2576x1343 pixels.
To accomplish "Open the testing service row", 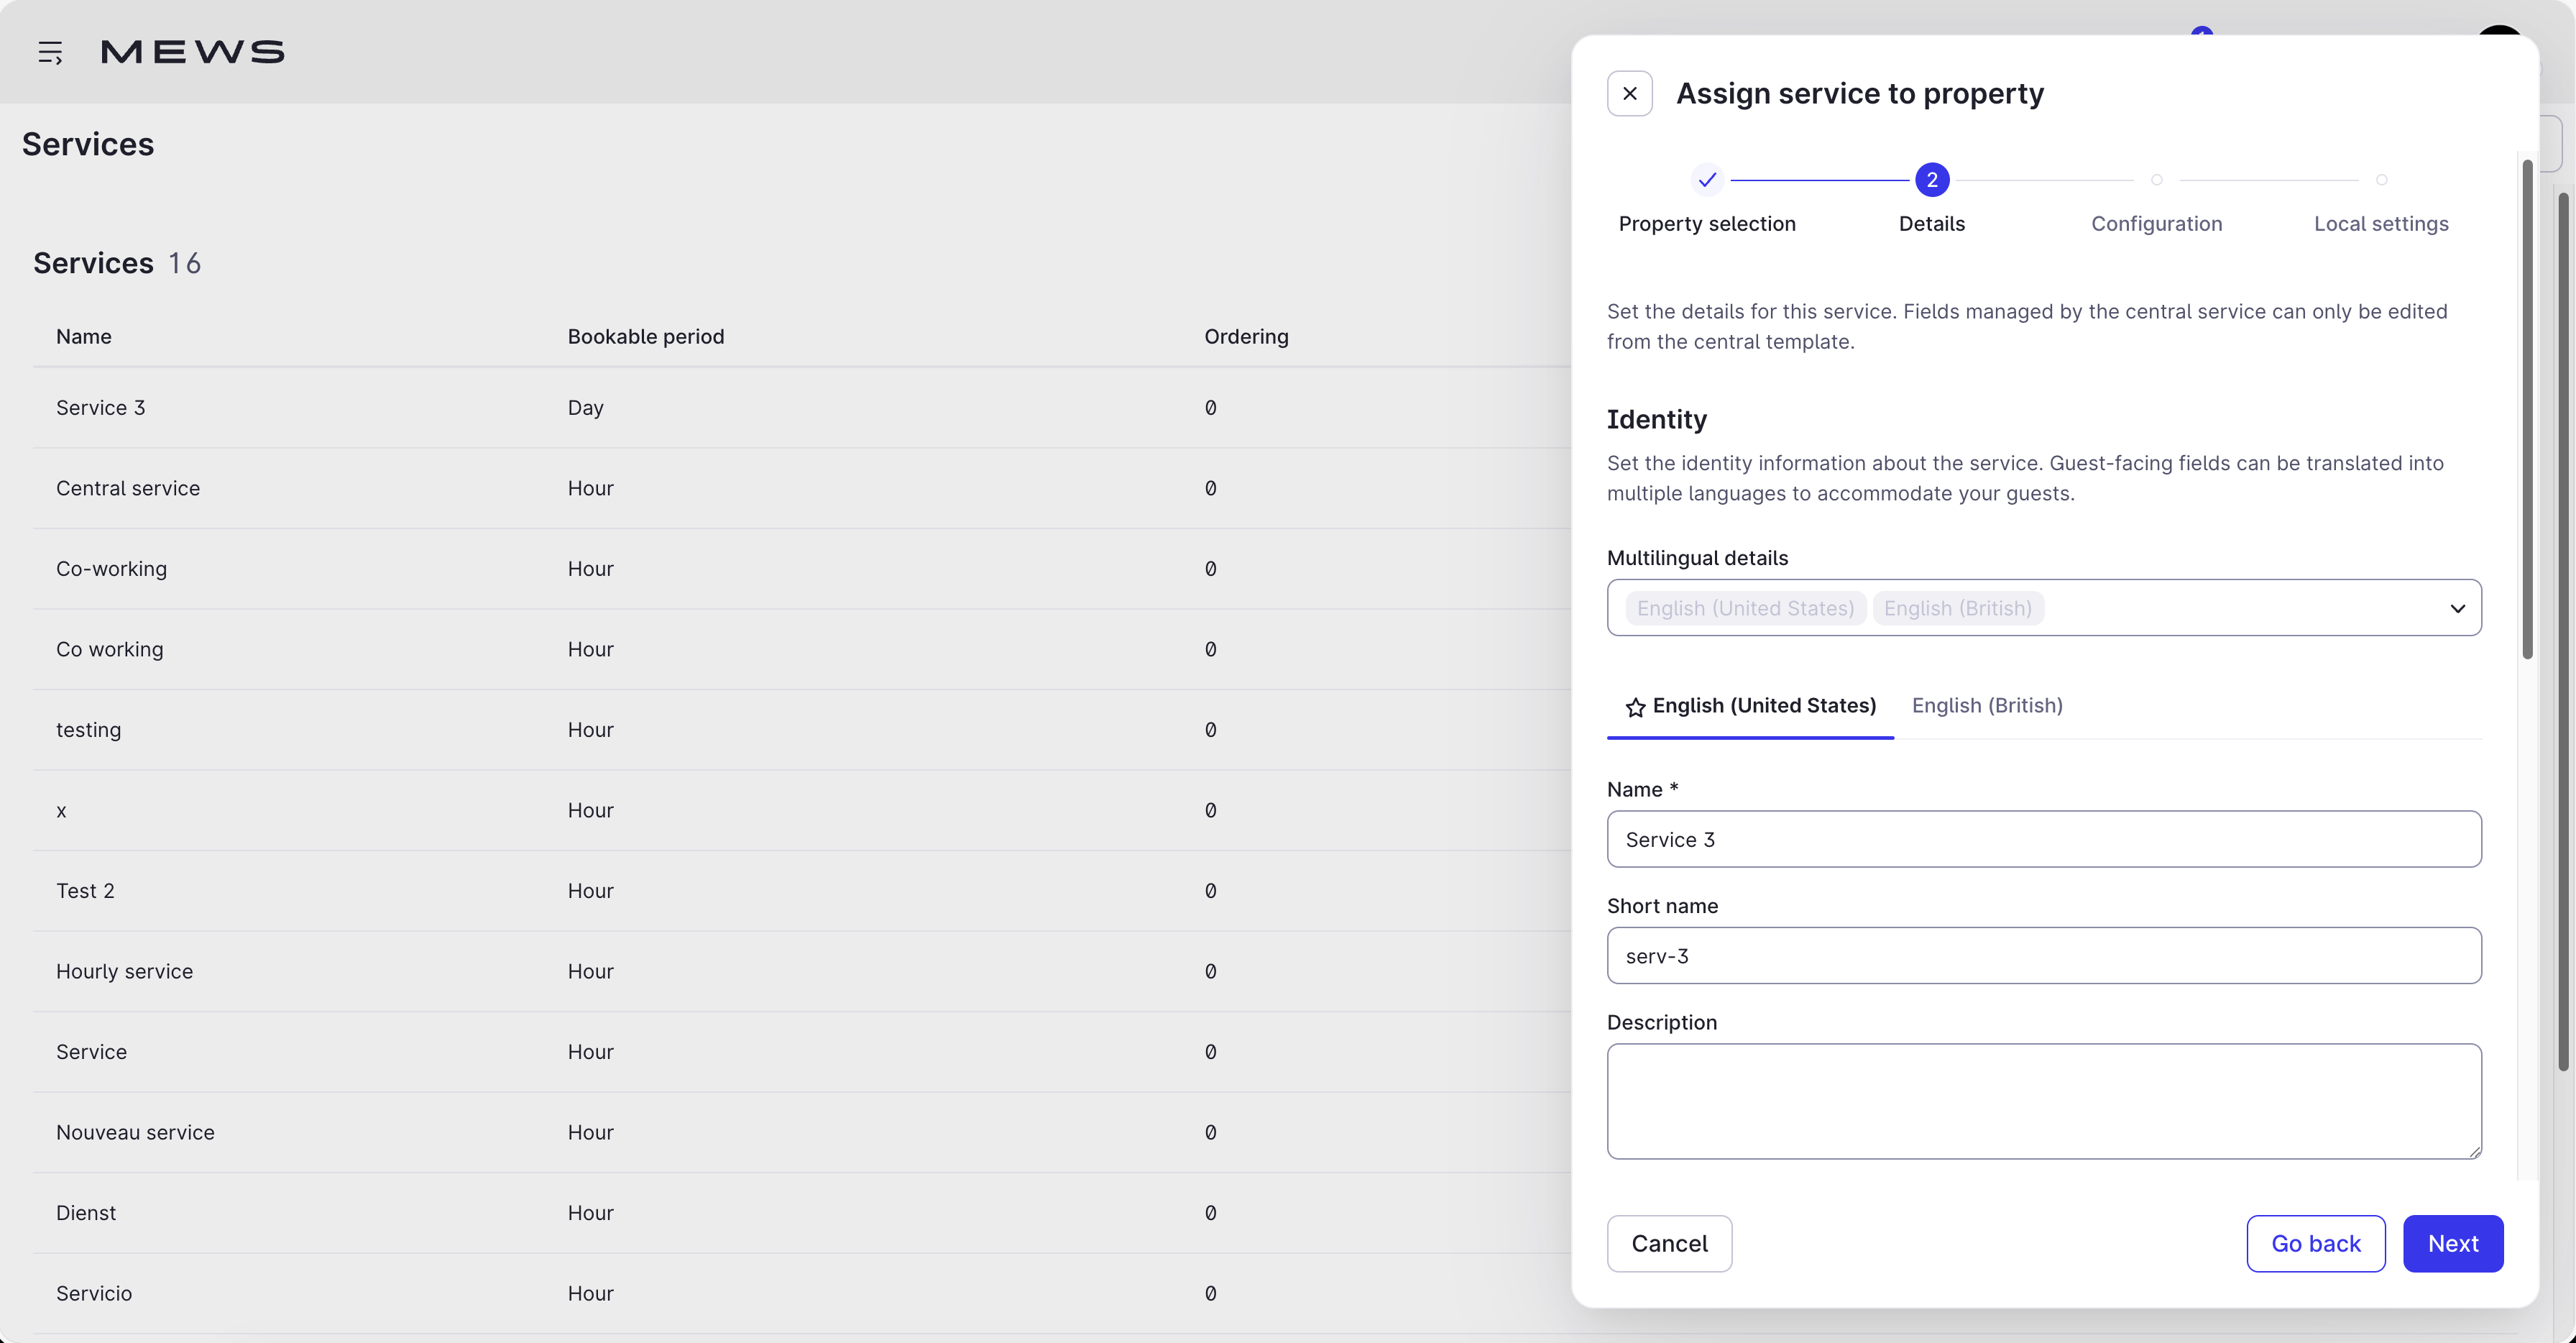I will pos(802,730).
